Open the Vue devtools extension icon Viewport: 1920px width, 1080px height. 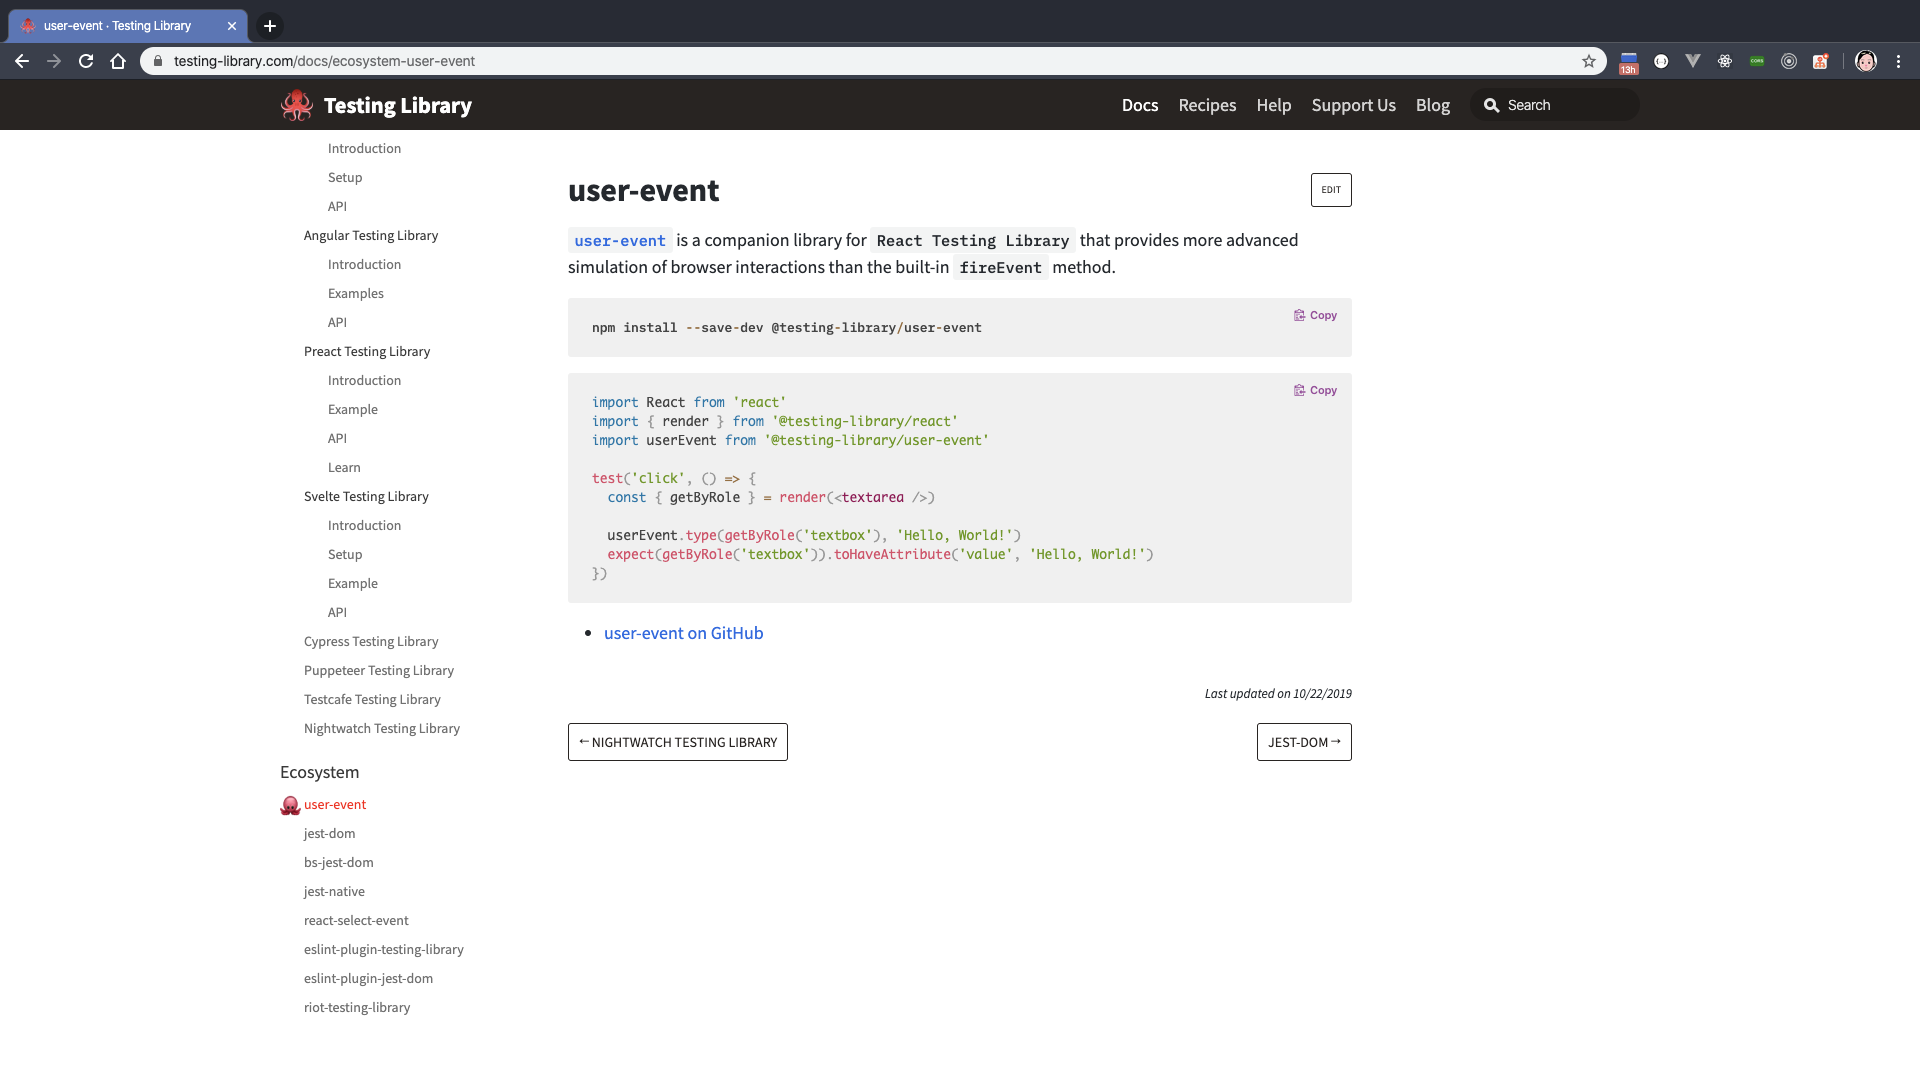1693,61
